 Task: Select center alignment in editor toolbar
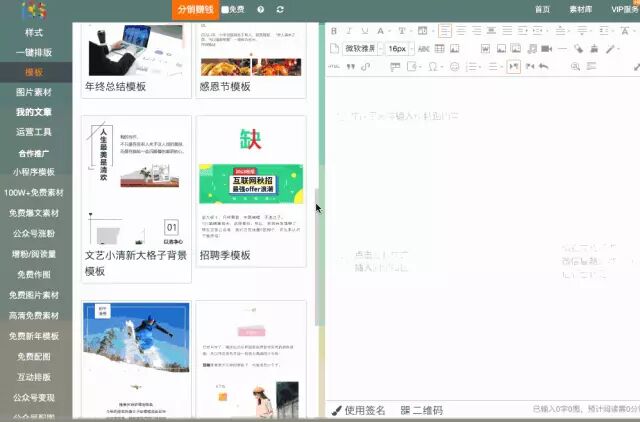tap(461, 31)
